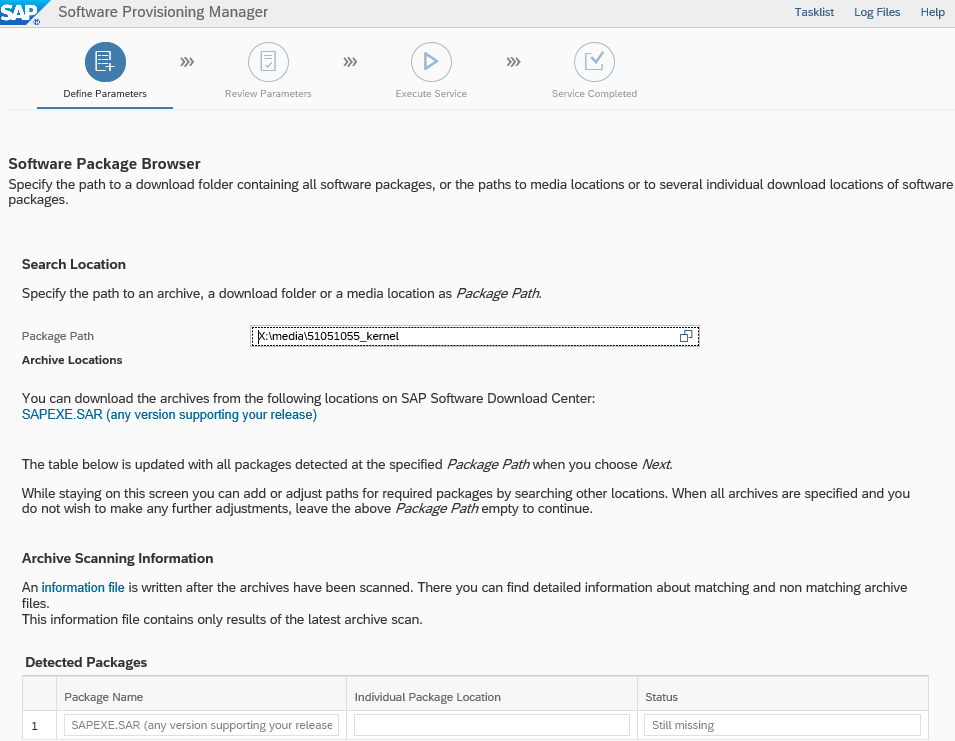This screenshot has width=955, height=741.
Task: Open the browse icon in Package Path
Action: point(686,336)
